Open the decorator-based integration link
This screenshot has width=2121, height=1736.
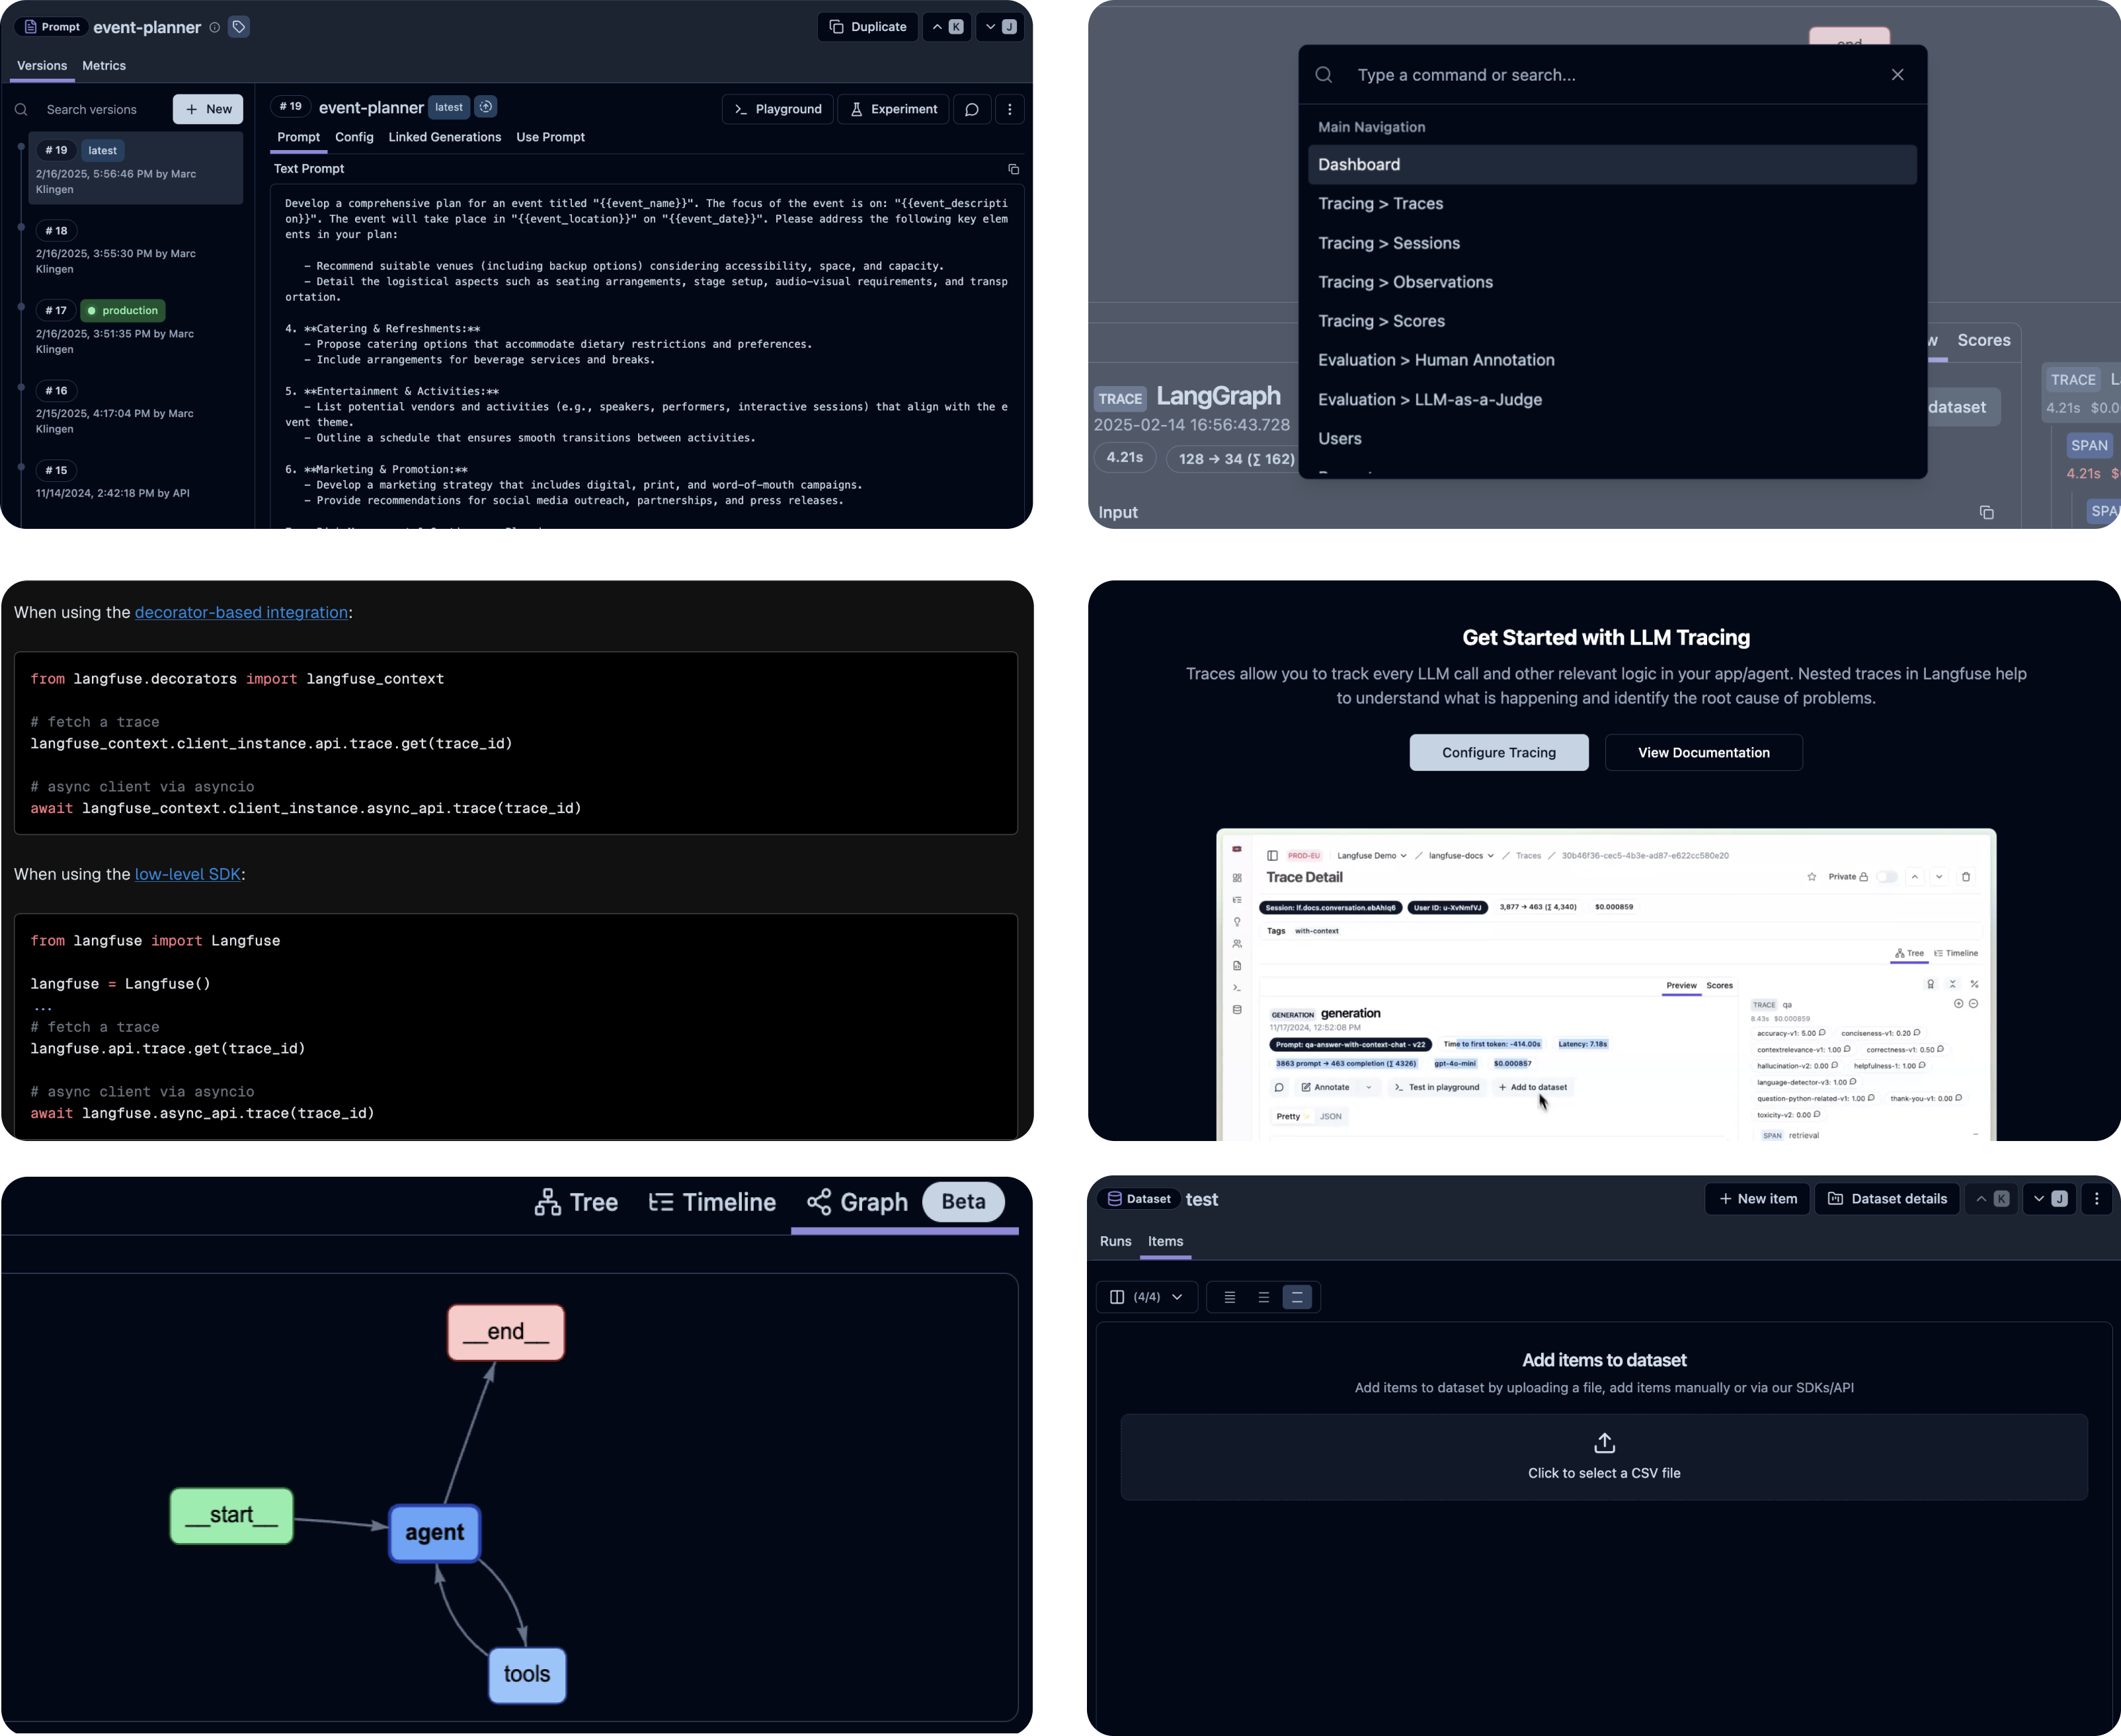click(x=241, y=612)
